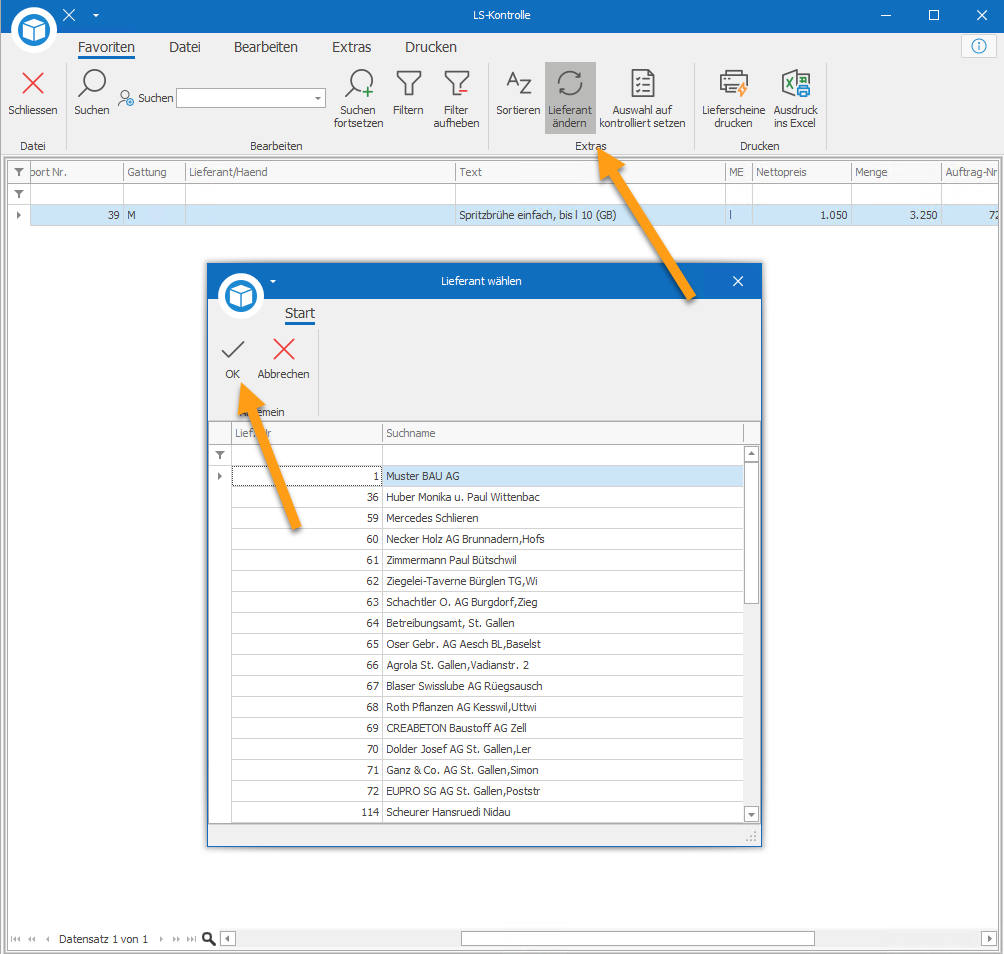Click Lieferscheine drucken icon
Viewport: 1004px width, 954px height.
(x=733, y=83)
